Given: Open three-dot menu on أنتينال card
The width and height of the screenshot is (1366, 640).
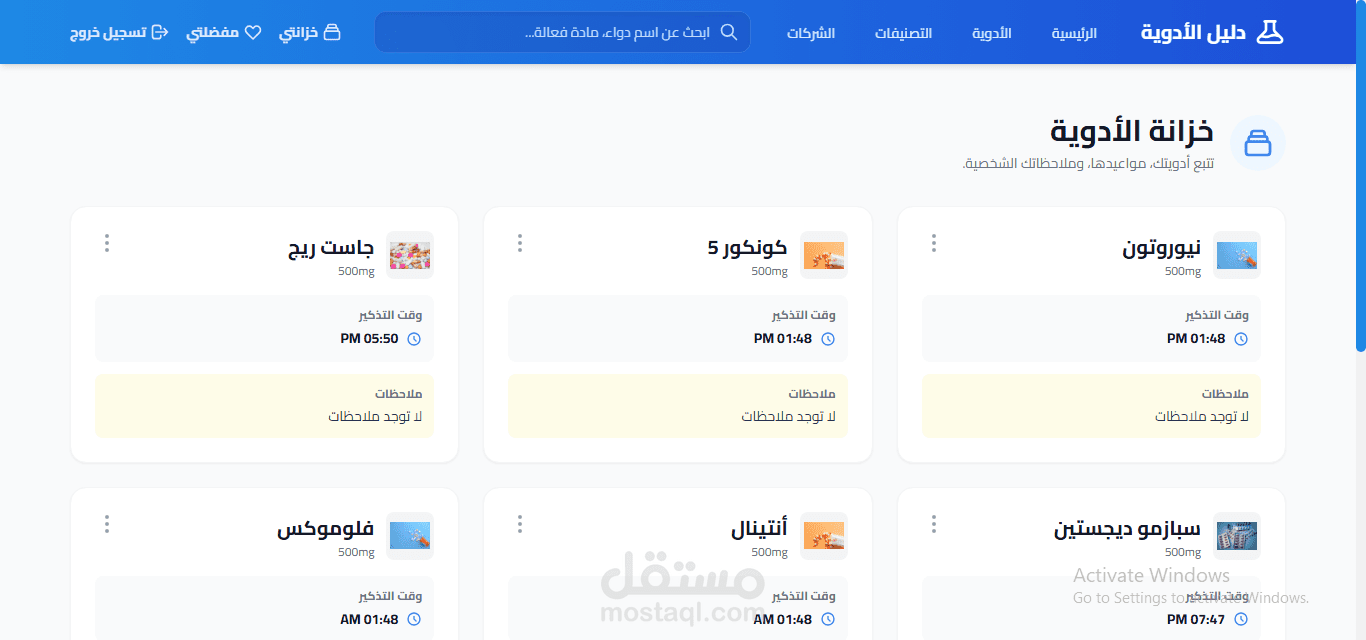Looking at the screenshot, I should coord(520,524).
